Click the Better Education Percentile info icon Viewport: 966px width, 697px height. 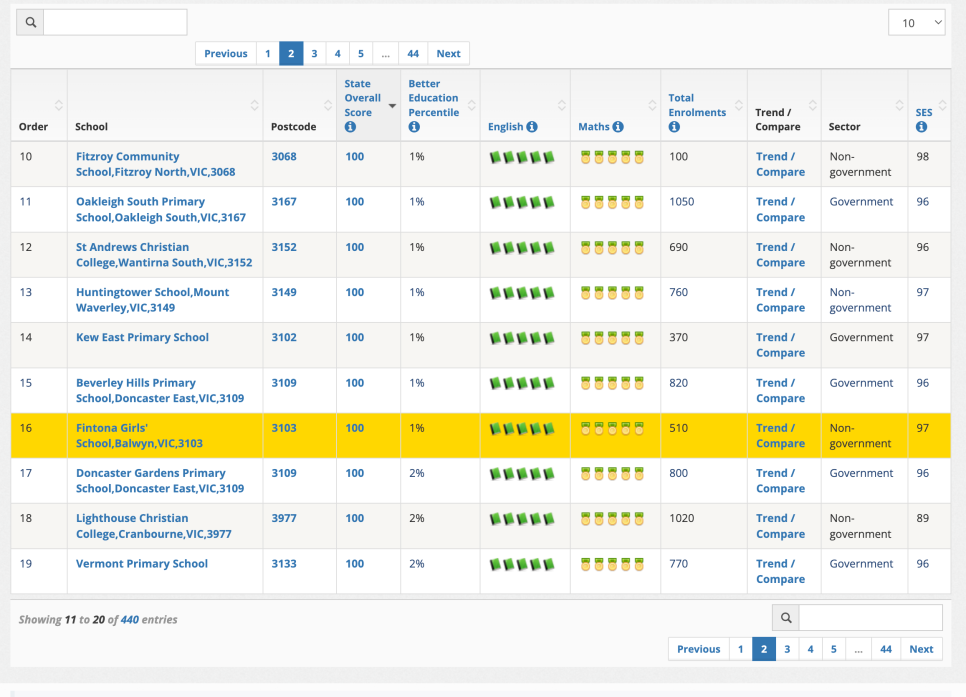414,127
